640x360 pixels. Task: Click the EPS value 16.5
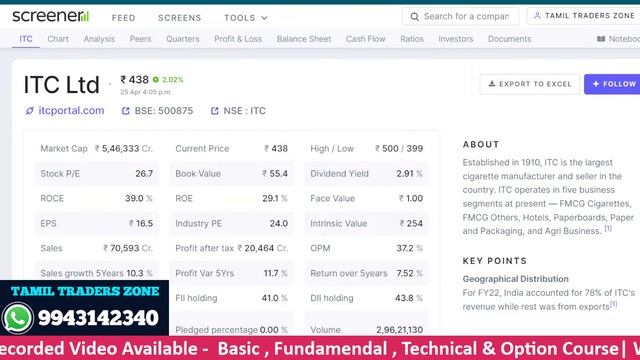pyautogui.click(x=141, y=223)
